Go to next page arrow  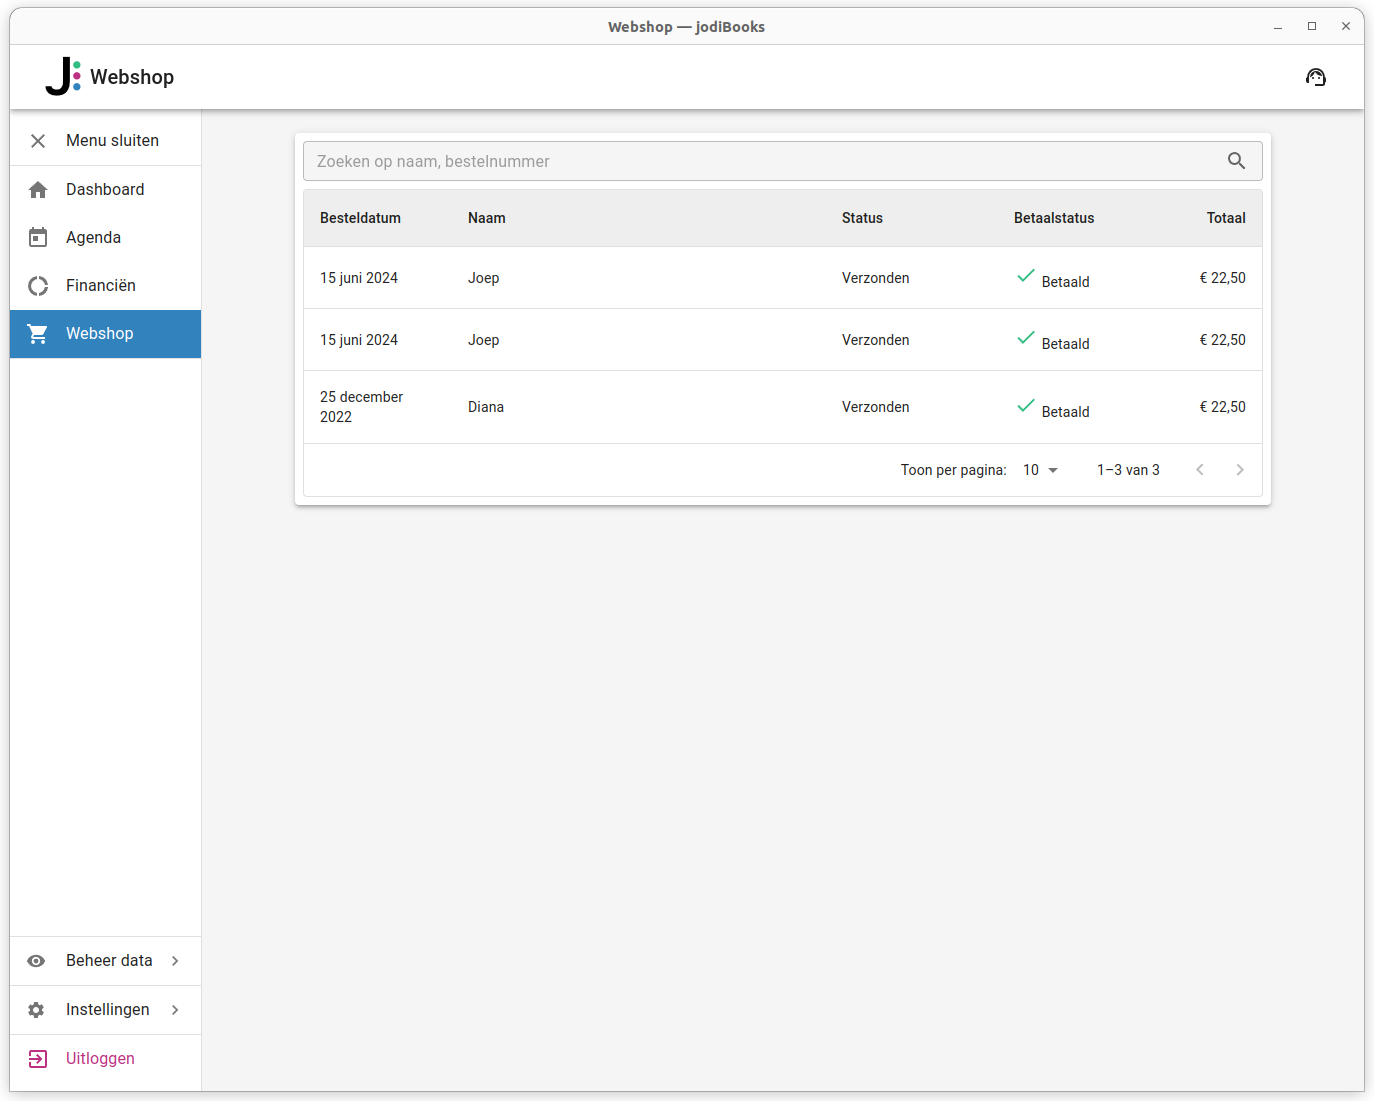coord(1240,470)
